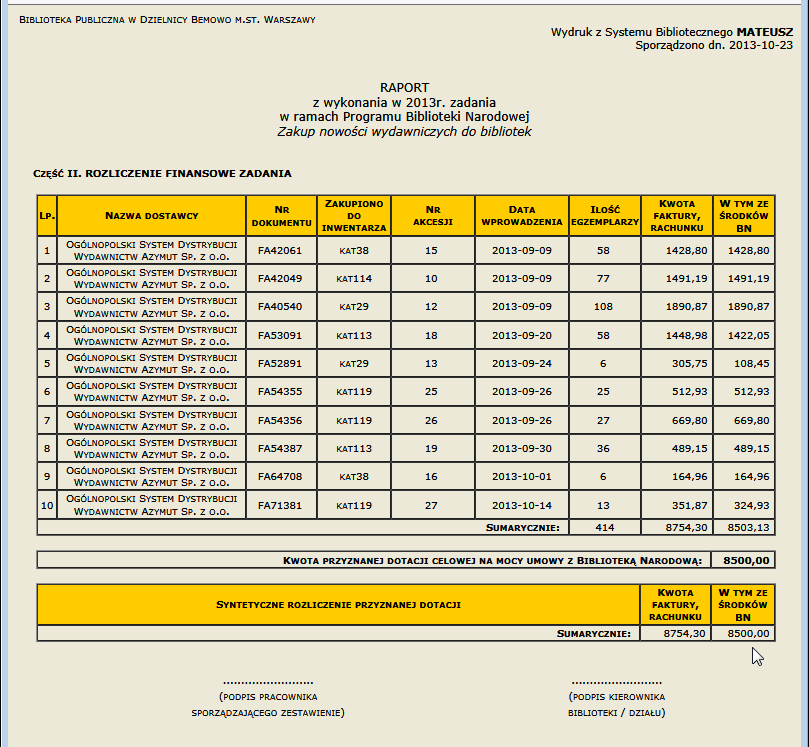Viewport: 809px width, 747px height.
Task: Click the RAPORT title heading
Action: point(404,88)
